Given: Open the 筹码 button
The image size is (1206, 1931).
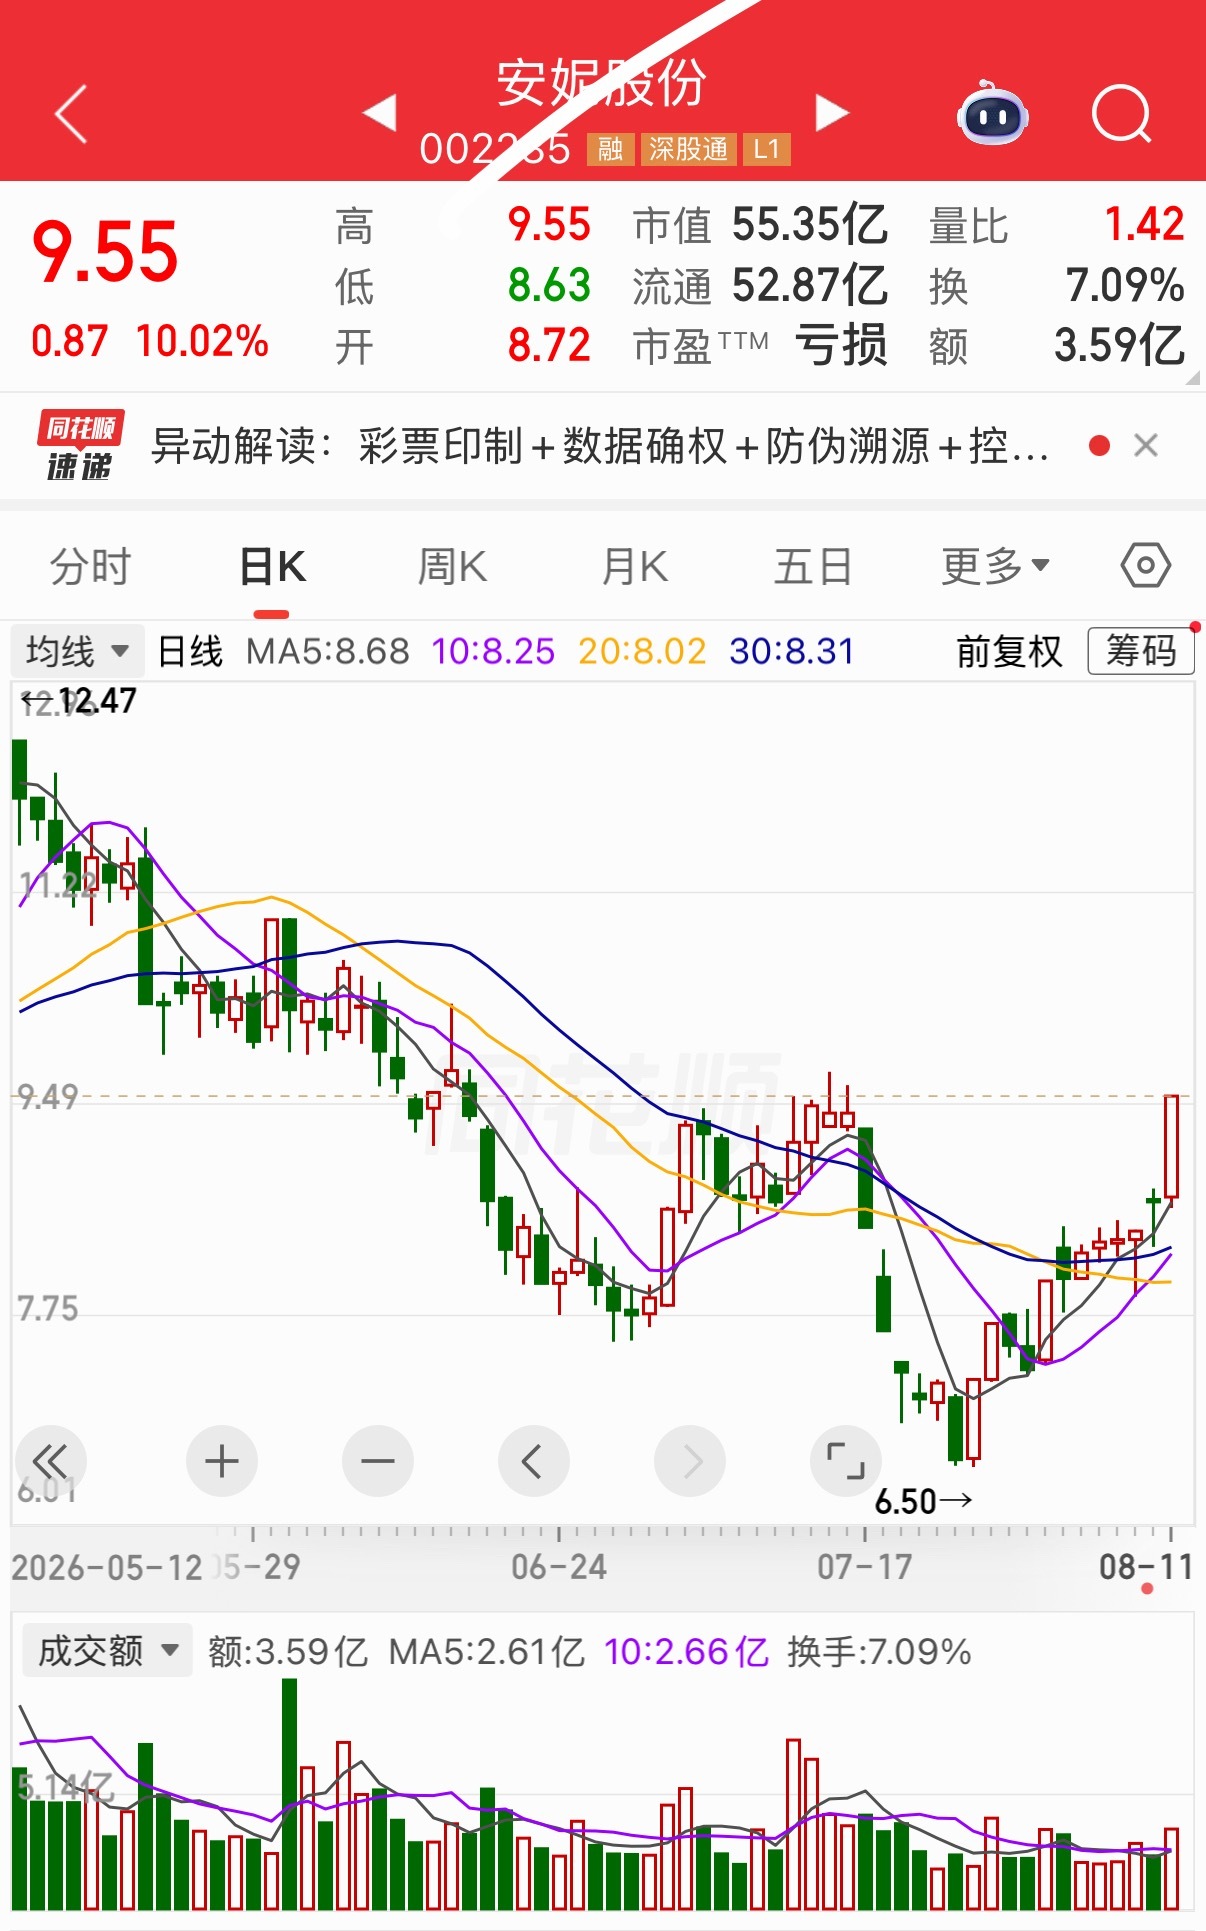Looking at the screenshot, I should click(x=1141, y=651).
